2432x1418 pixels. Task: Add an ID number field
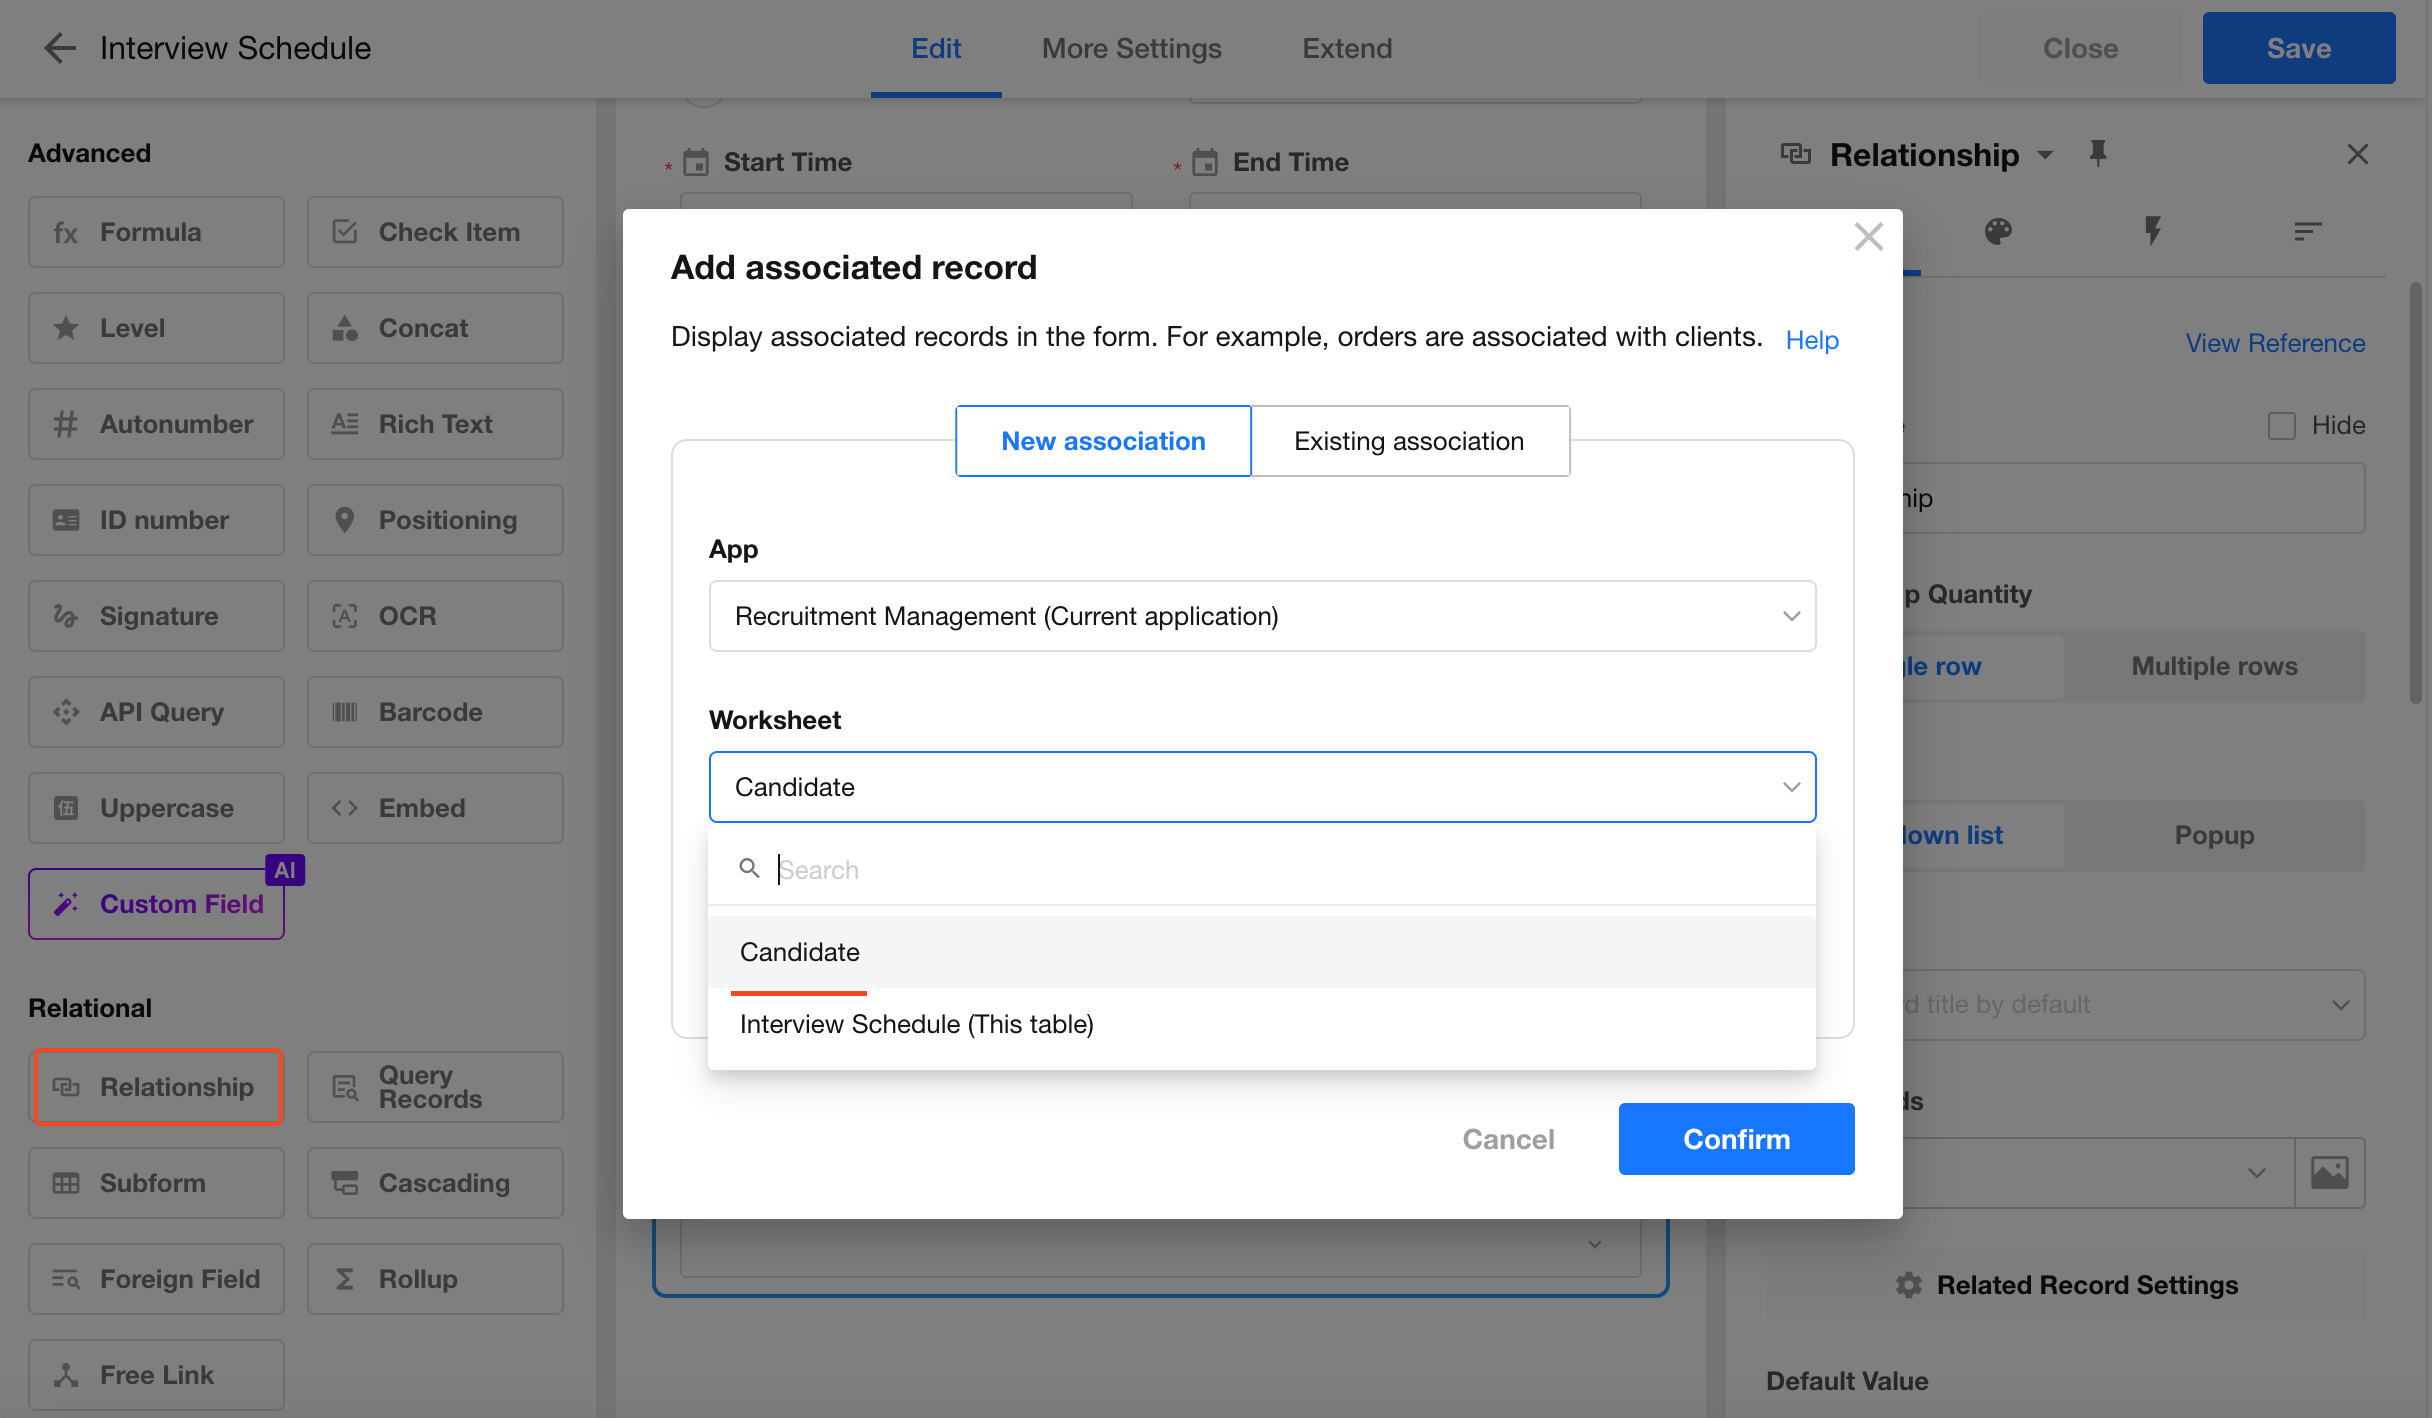pyautogui.click(x=156, y=520)
